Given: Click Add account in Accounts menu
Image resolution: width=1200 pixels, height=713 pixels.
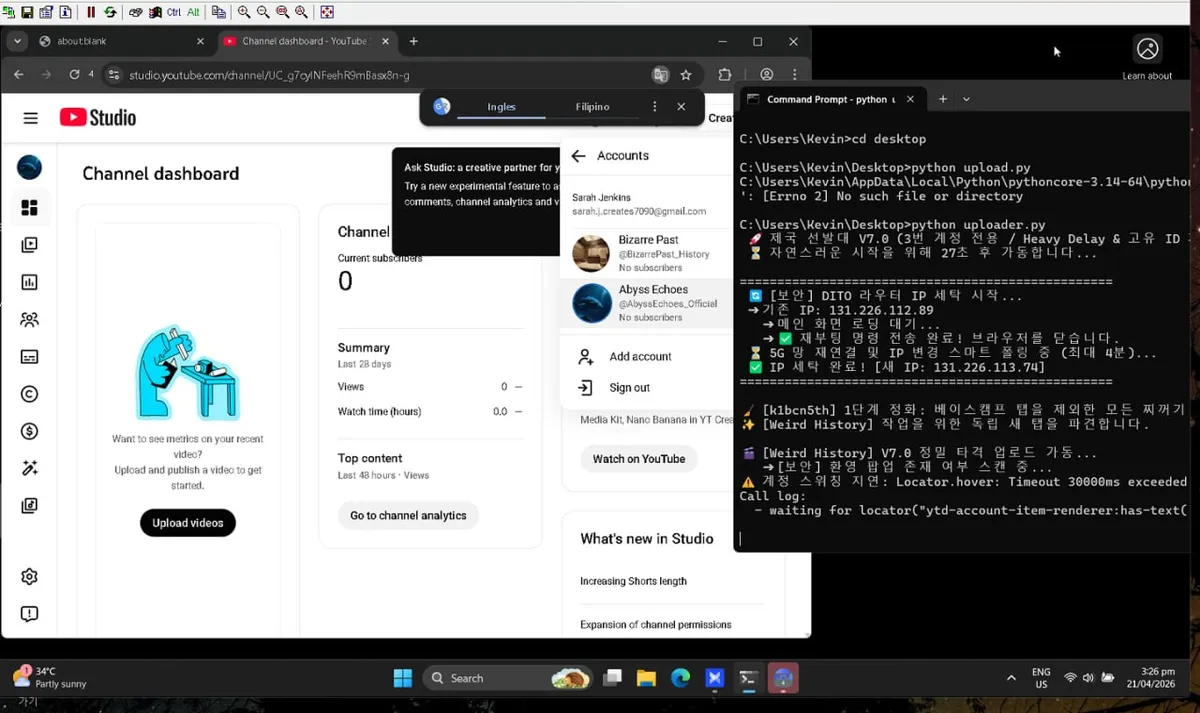Looking at the screenshot, I should click(x=646, y=356).
